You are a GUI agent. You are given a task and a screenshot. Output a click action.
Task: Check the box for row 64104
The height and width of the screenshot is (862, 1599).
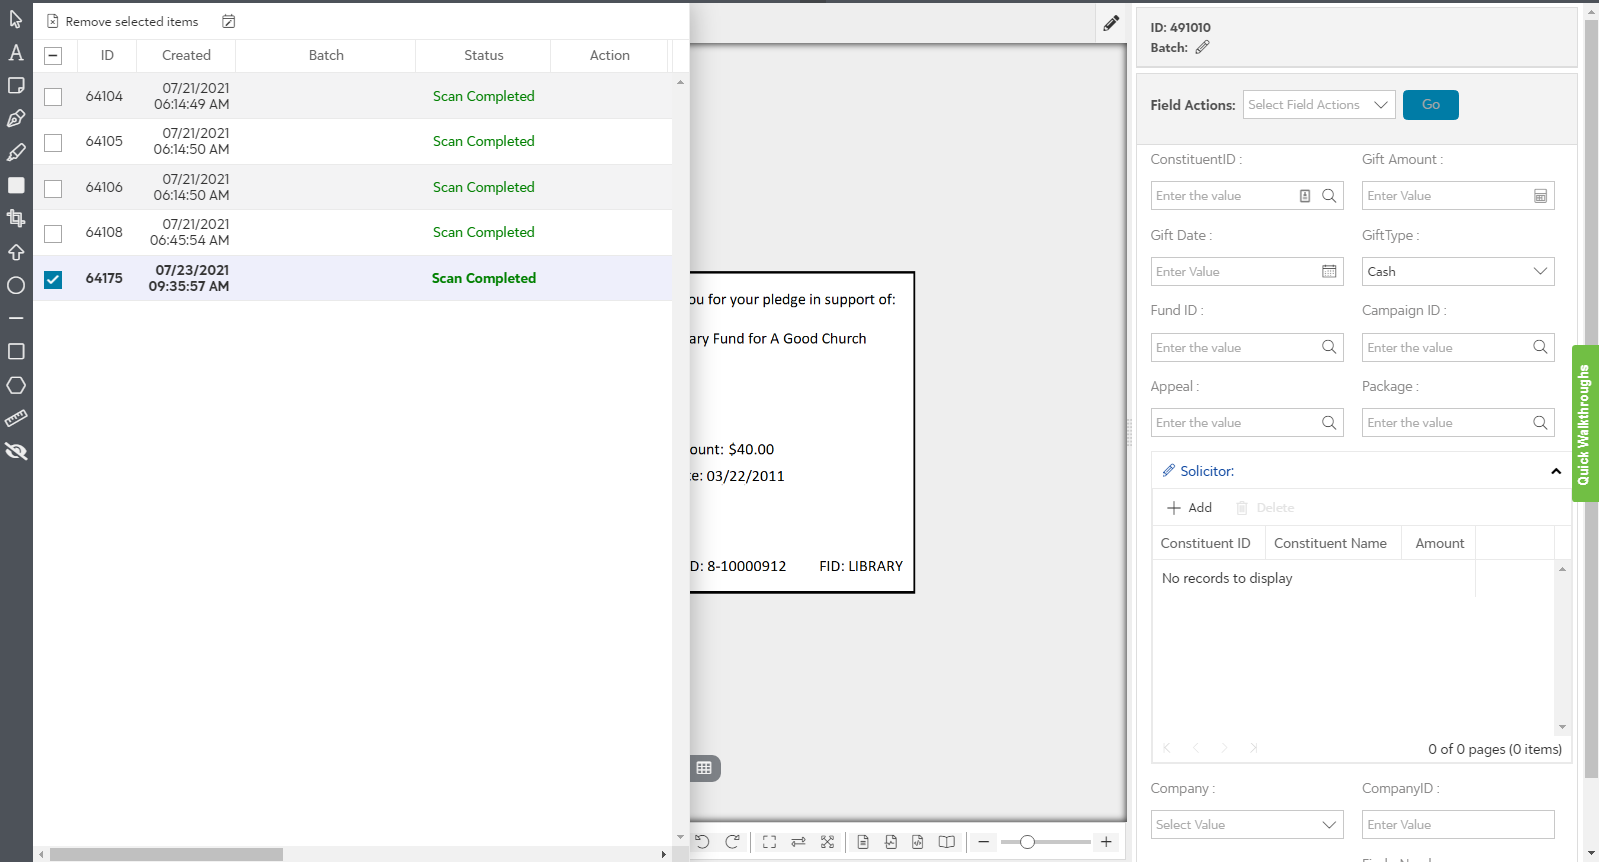53,97
